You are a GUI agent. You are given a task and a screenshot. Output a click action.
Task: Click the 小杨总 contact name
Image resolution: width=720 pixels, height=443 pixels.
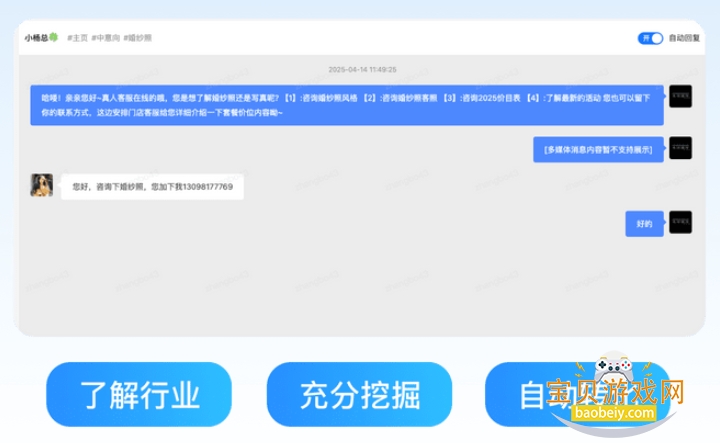[36, 38]
